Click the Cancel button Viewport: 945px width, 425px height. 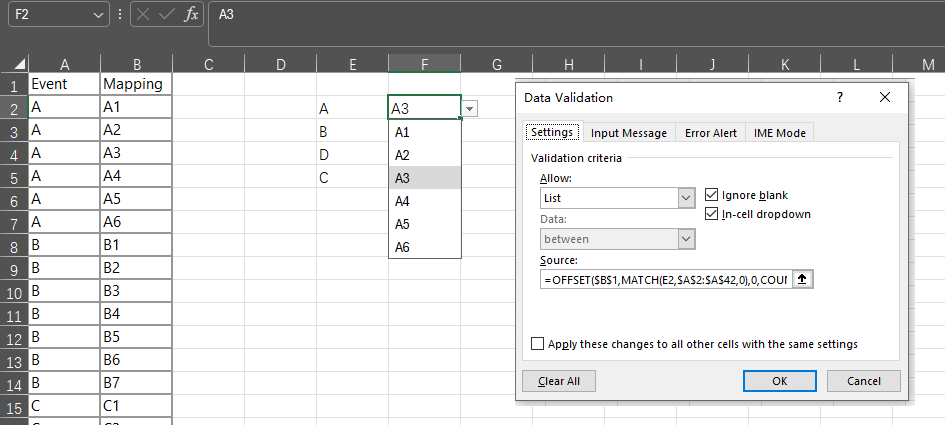pos(864,381)
